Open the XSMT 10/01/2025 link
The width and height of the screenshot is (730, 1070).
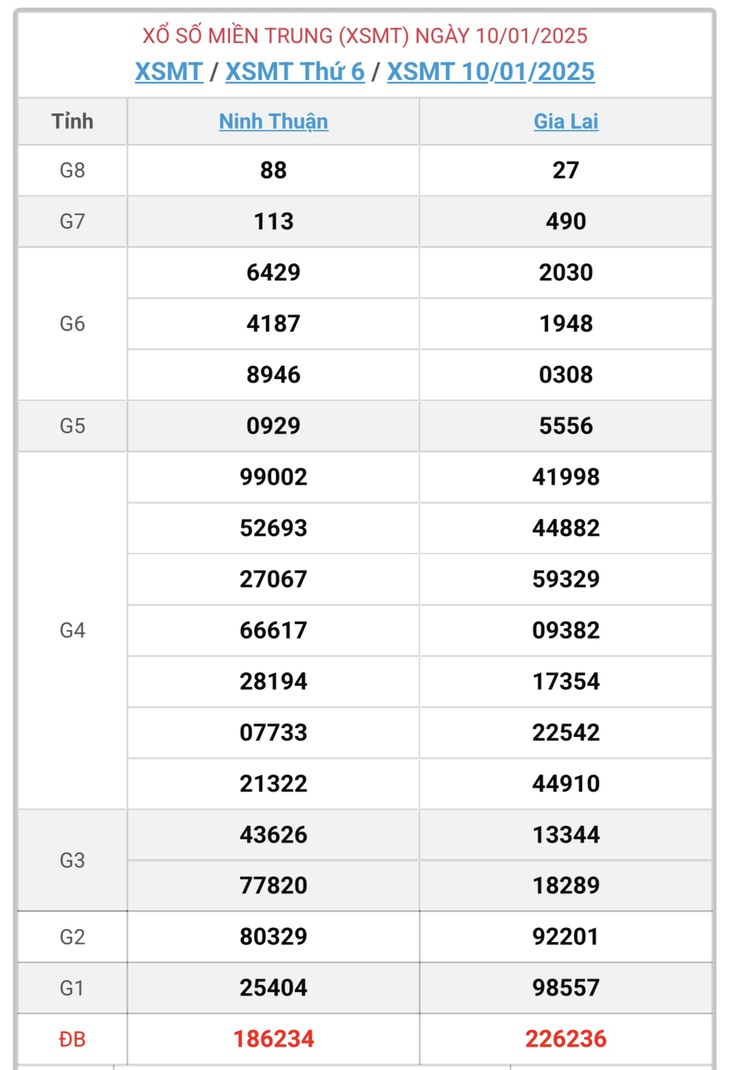[491, 71]
